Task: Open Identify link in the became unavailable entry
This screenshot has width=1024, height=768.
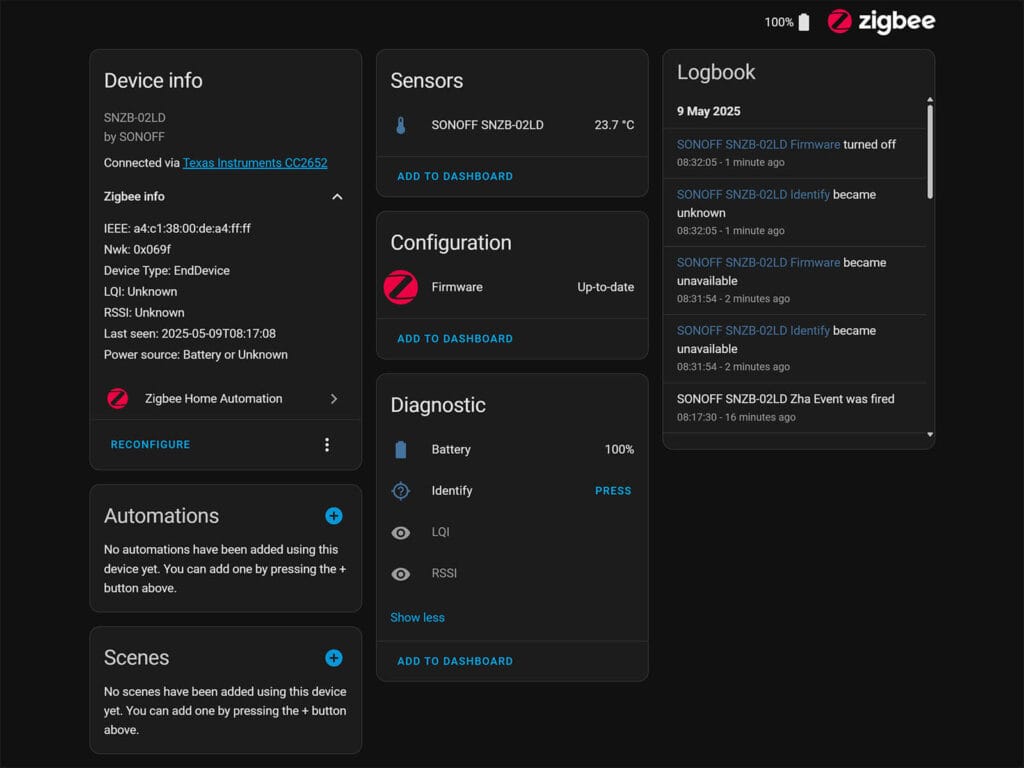Action: click(753, 330)
